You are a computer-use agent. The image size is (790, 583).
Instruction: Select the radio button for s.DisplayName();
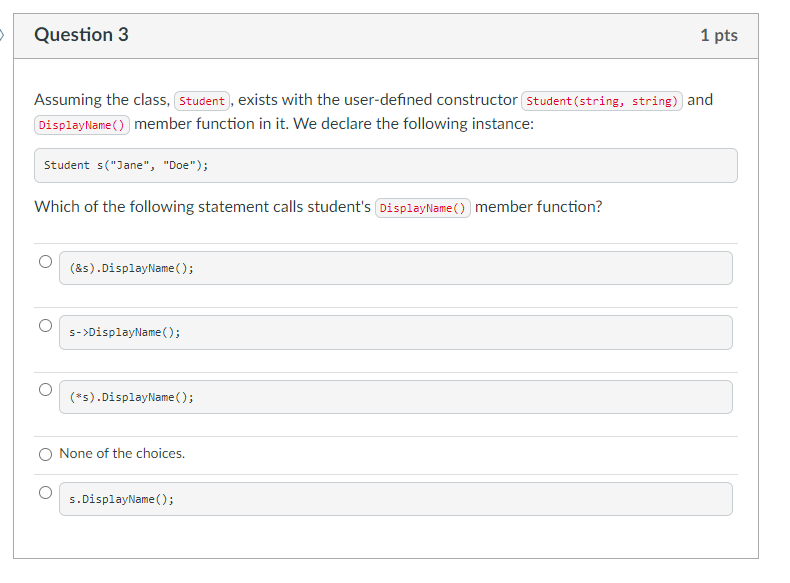tap(45, 492)
